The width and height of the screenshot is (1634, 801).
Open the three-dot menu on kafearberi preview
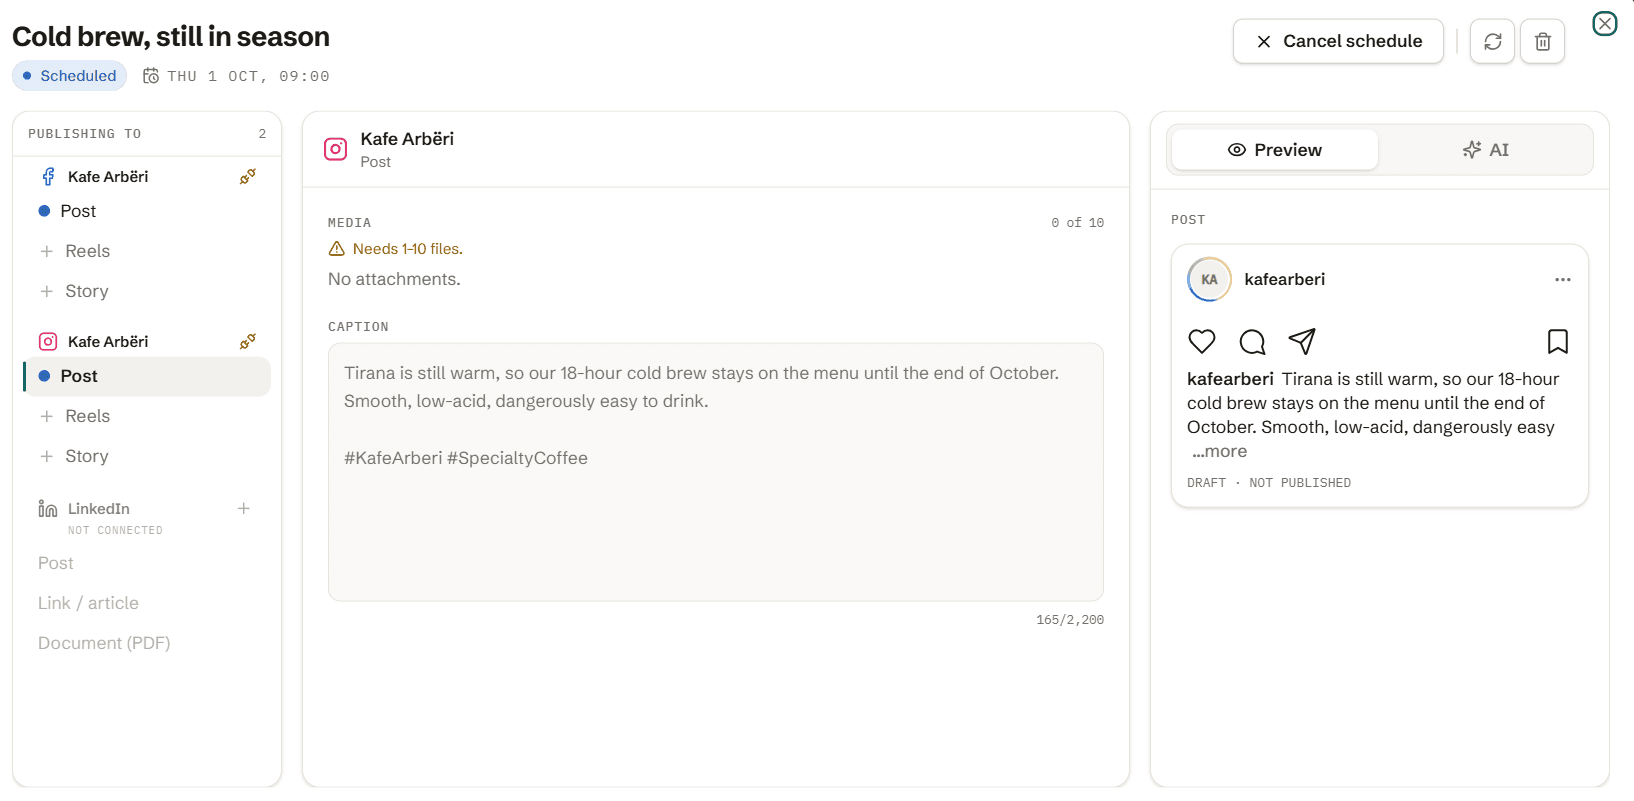[1563, 279]
